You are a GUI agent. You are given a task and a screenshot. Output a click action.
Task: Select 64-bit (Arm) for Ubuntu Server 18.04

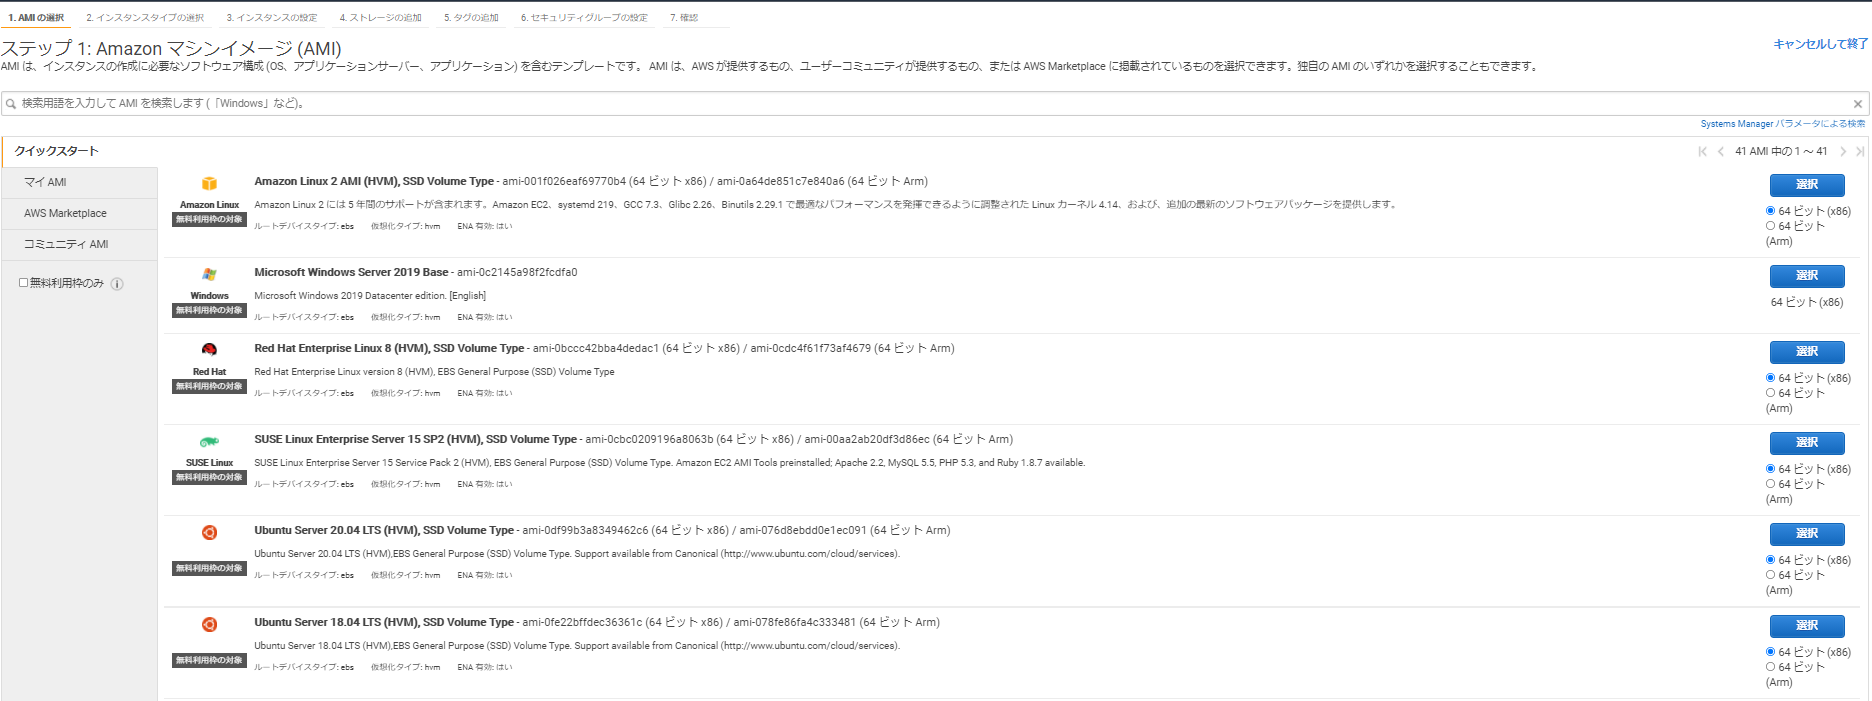1770,667
